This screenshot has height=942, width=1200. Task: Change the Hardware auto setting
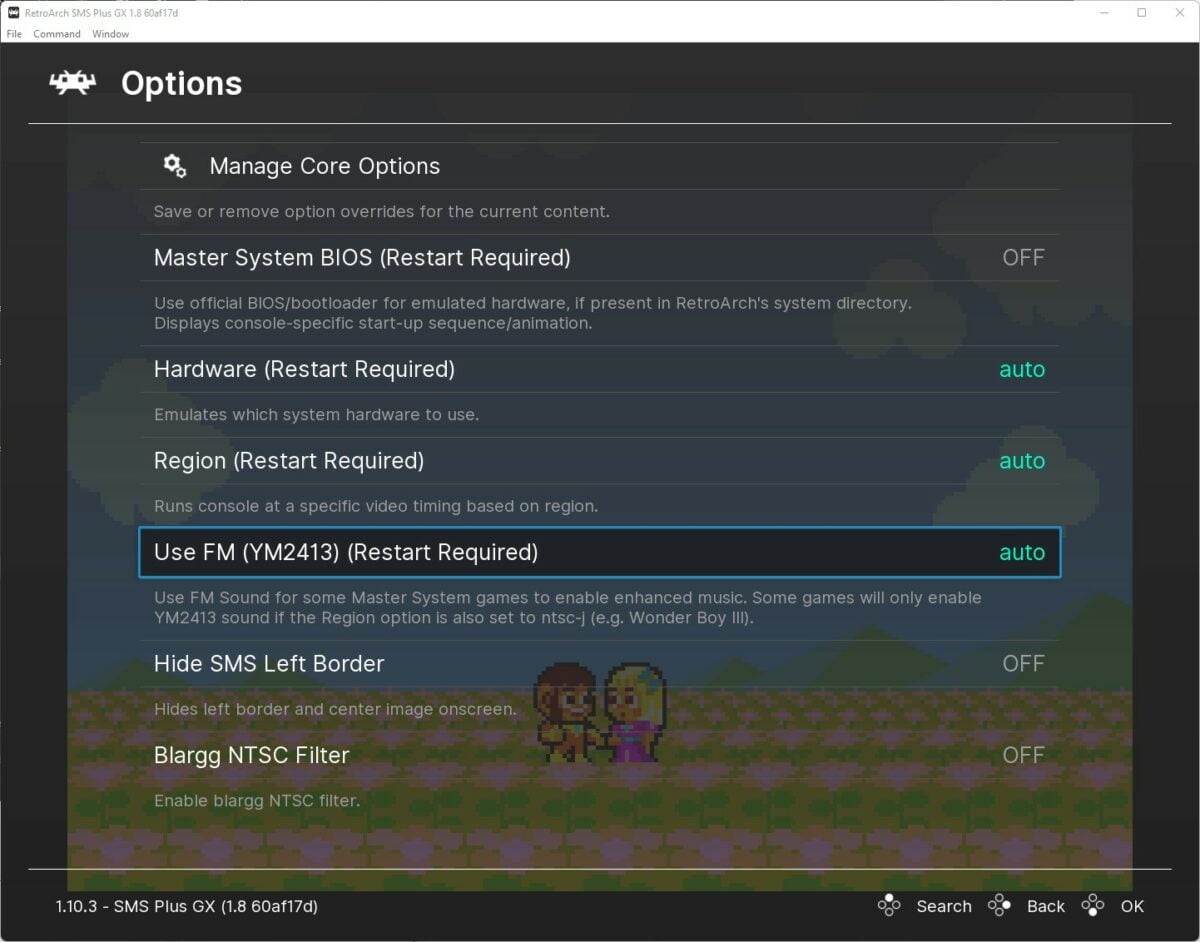tap(1021, 369)
